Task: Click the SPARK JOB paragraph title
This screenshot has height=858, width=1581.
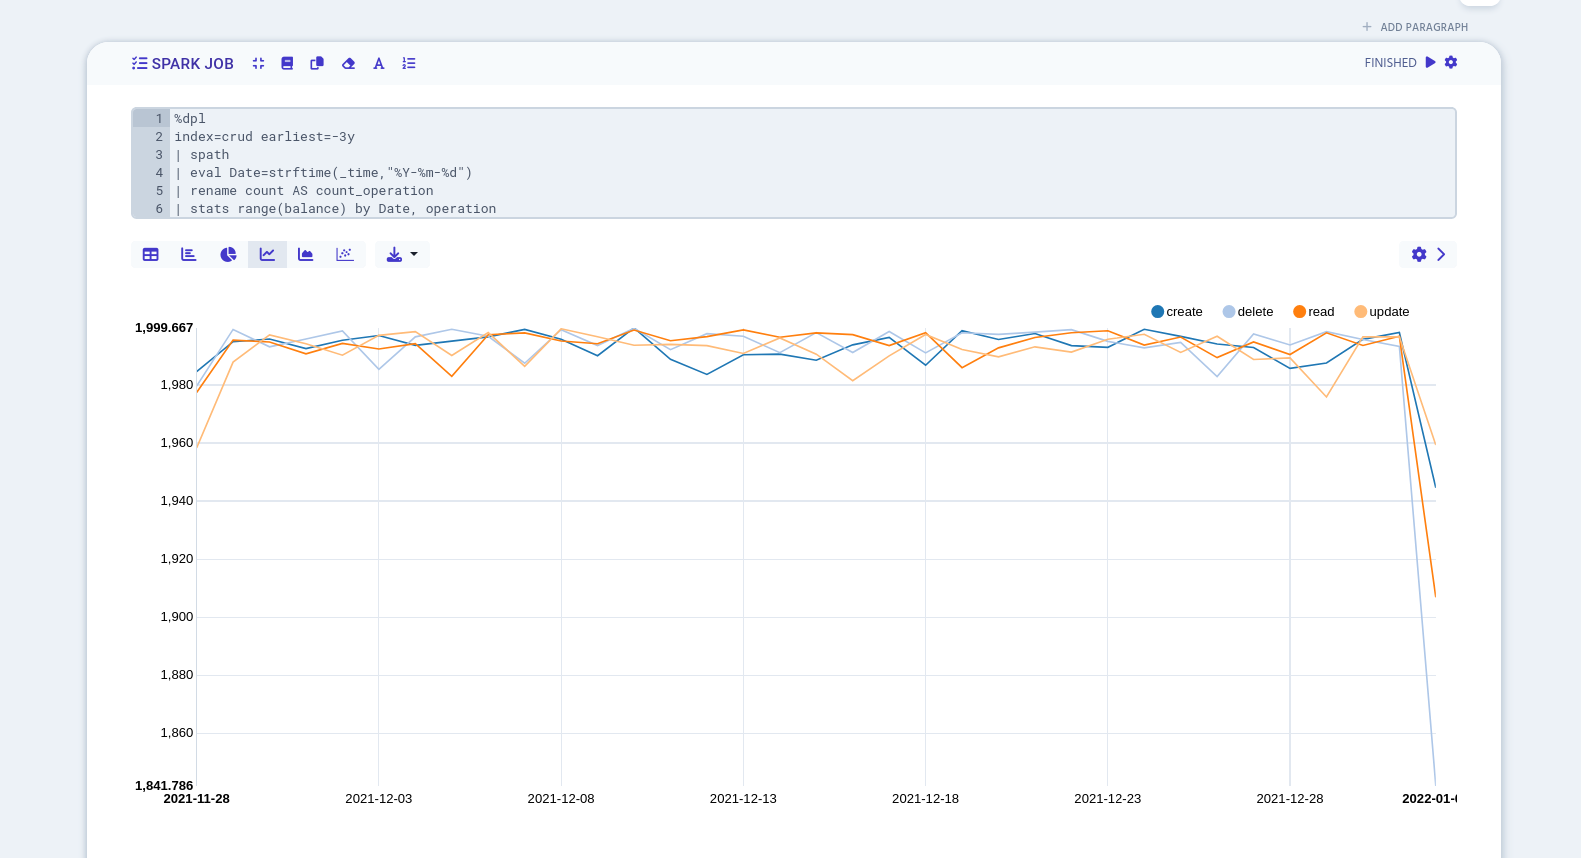Action: point(192,63)
